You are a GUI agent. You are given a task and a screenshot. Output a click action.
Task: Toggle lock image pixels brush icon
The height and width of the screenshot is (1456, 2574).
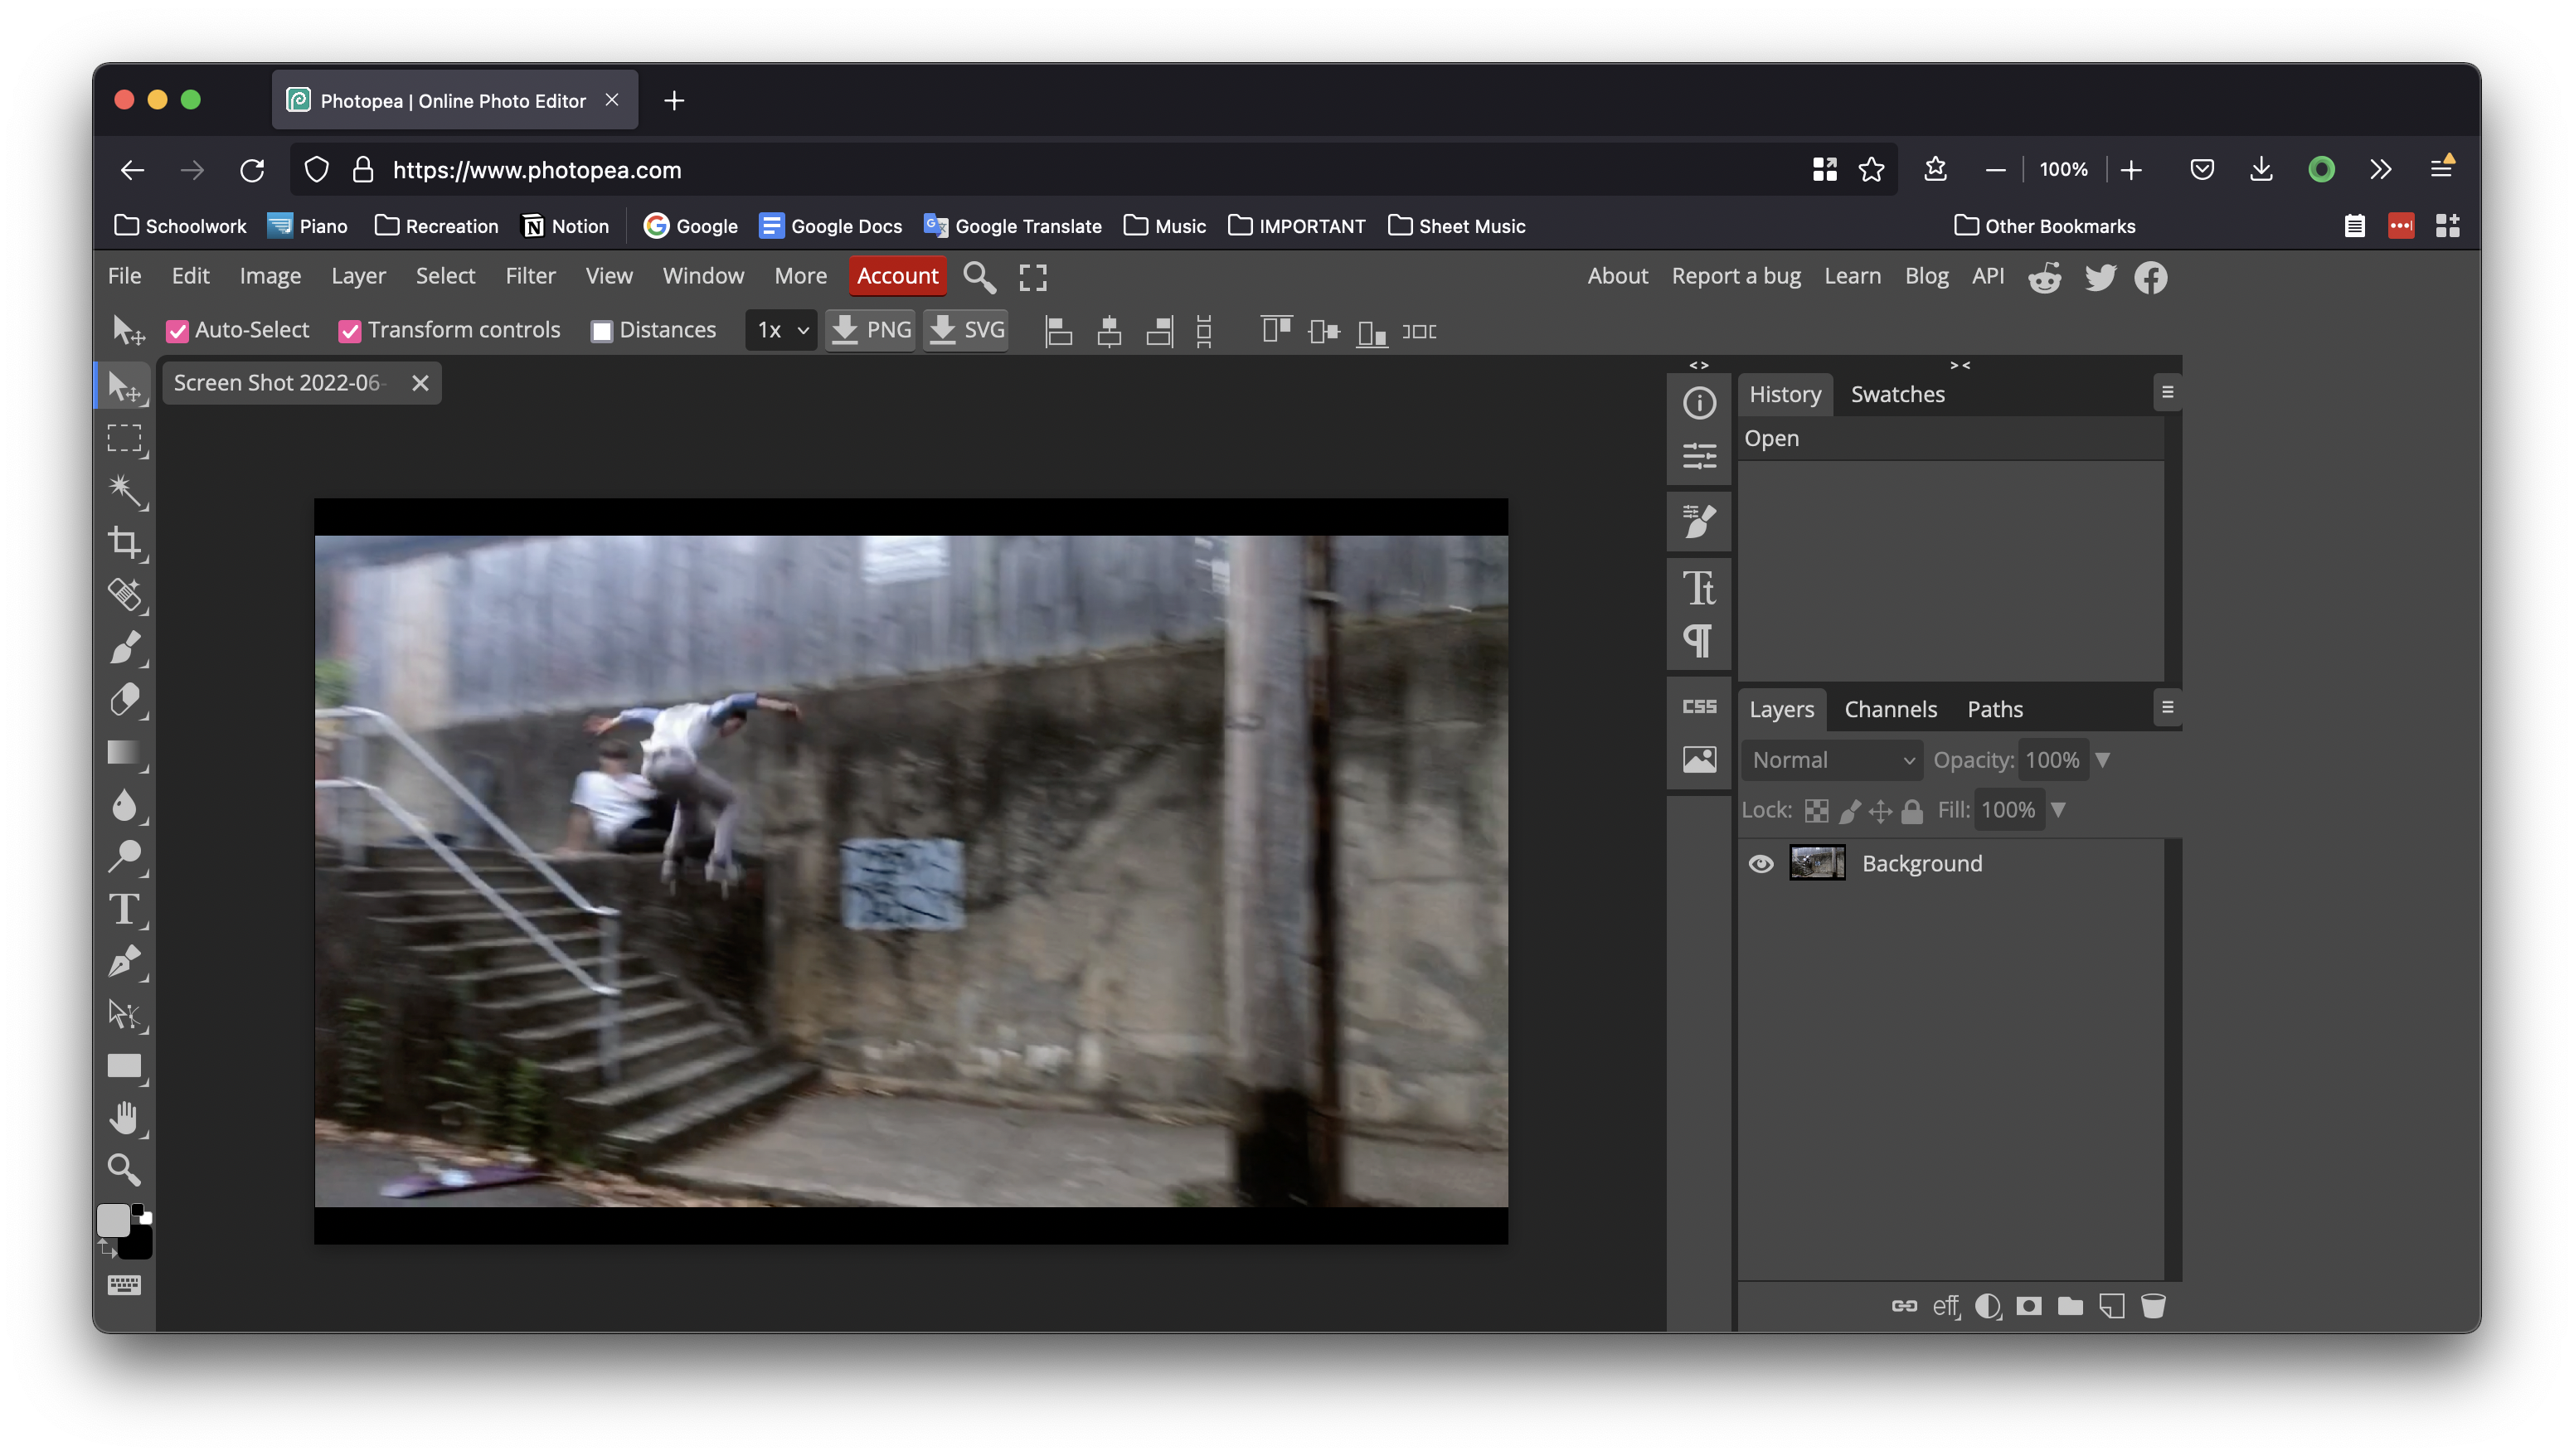click(1849, 810)
